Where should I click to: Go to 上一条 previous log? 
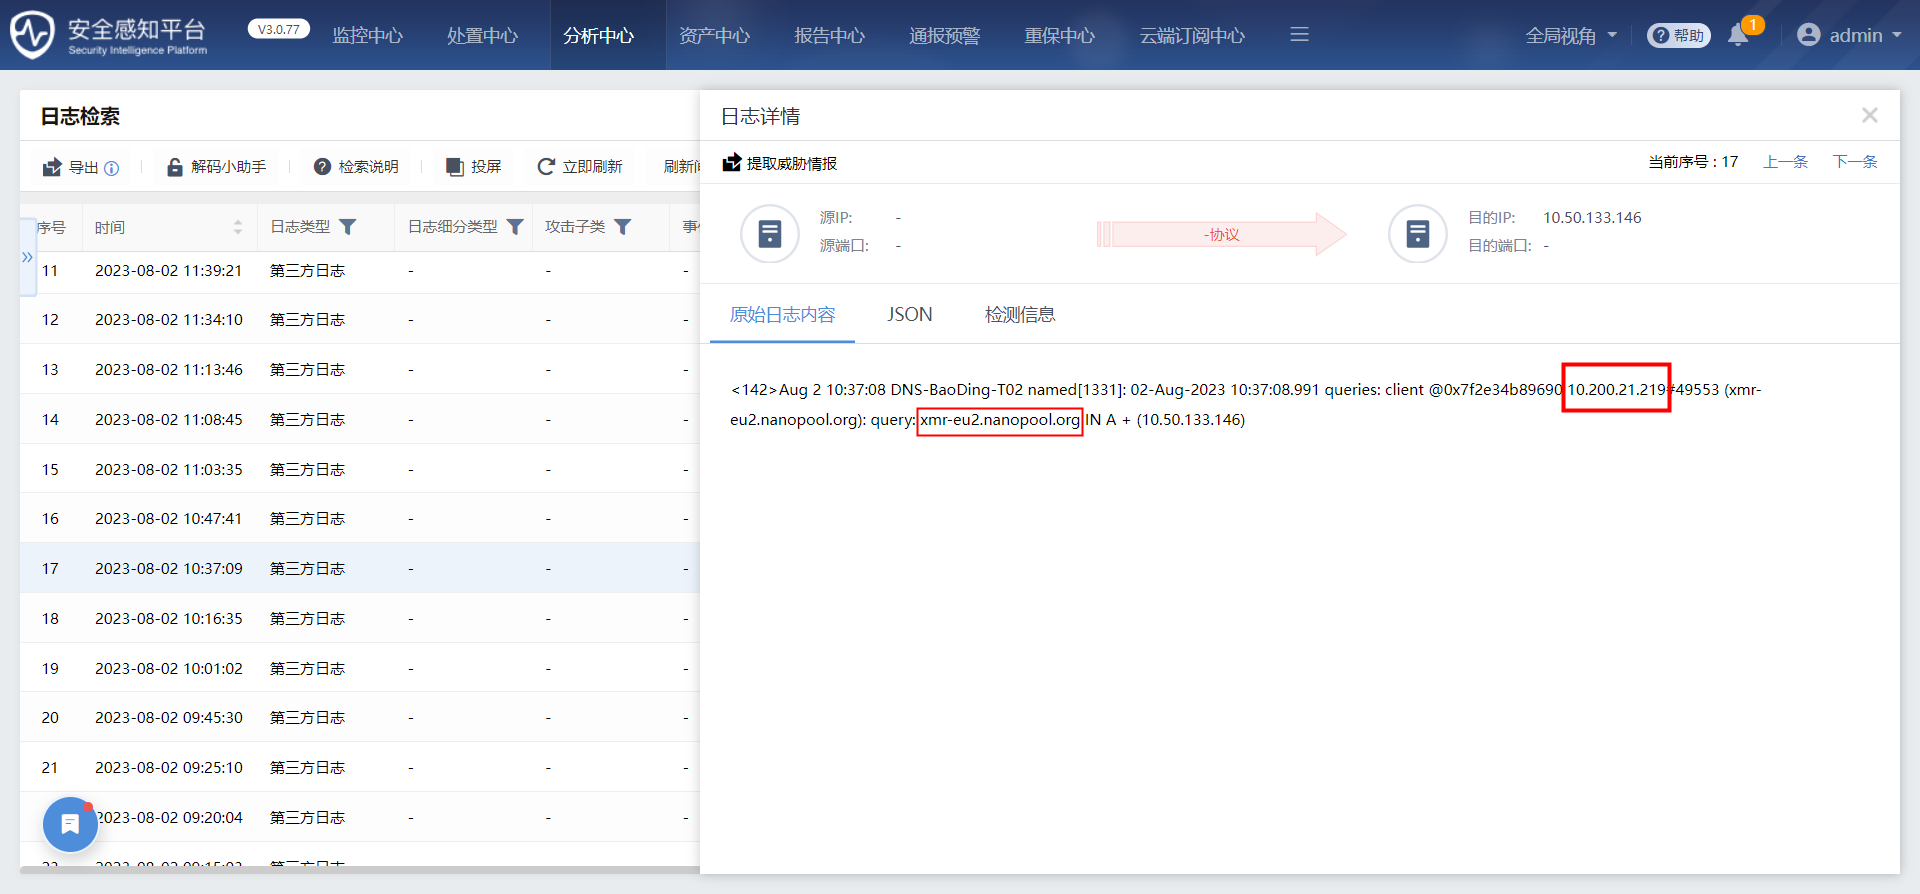[x=1785, y=162]
